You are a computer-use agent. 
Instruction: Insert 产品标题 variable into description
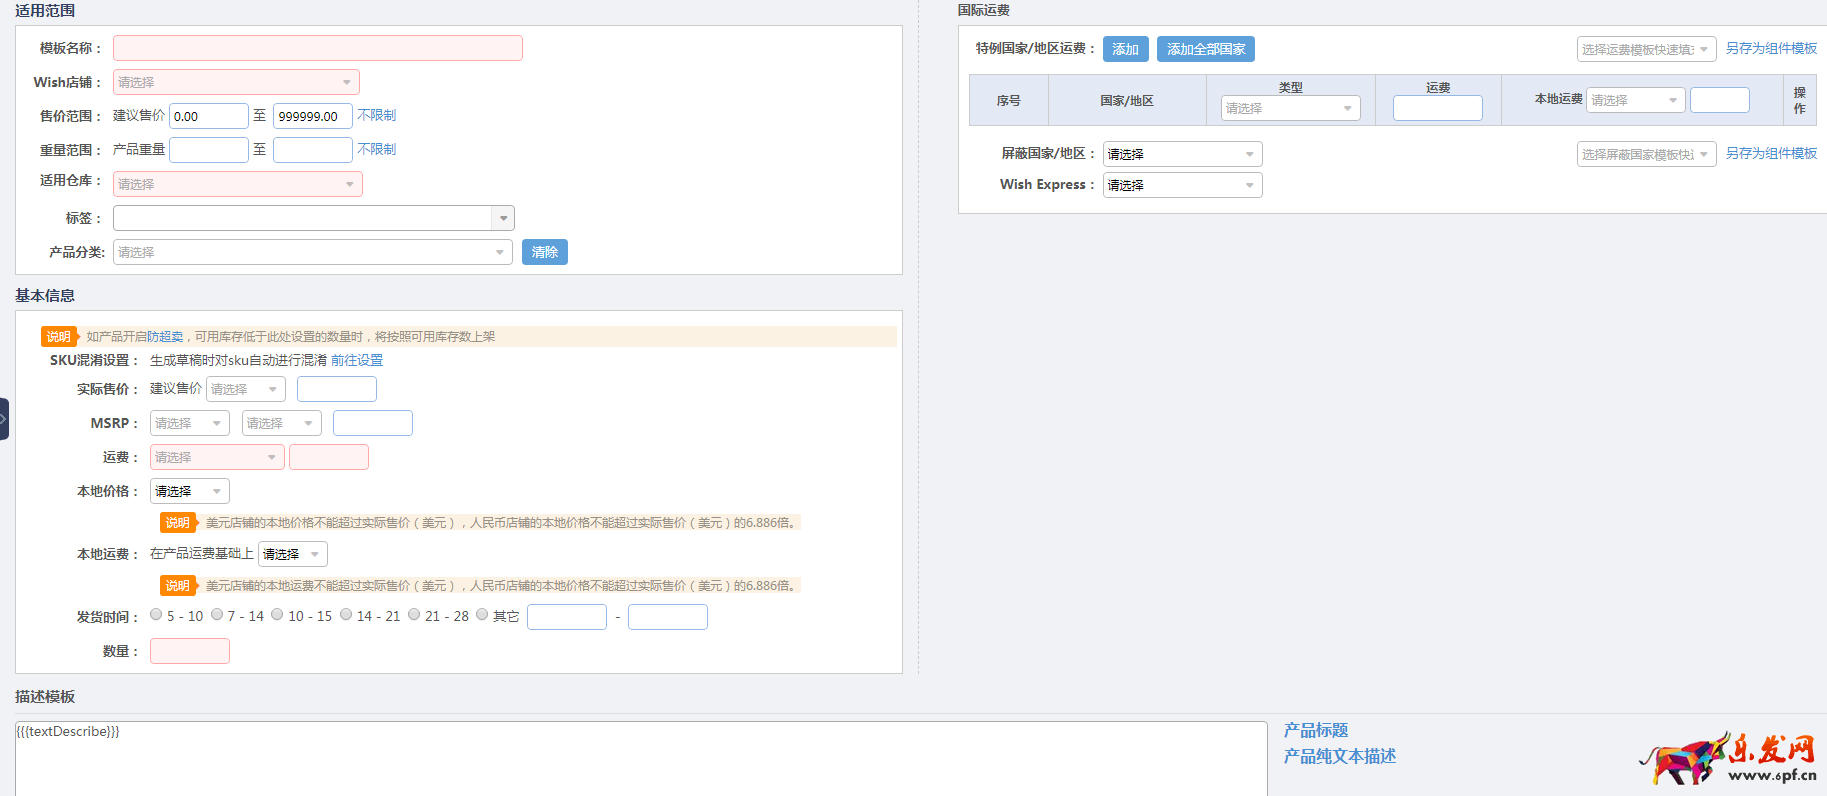(x=1316, y=730)
